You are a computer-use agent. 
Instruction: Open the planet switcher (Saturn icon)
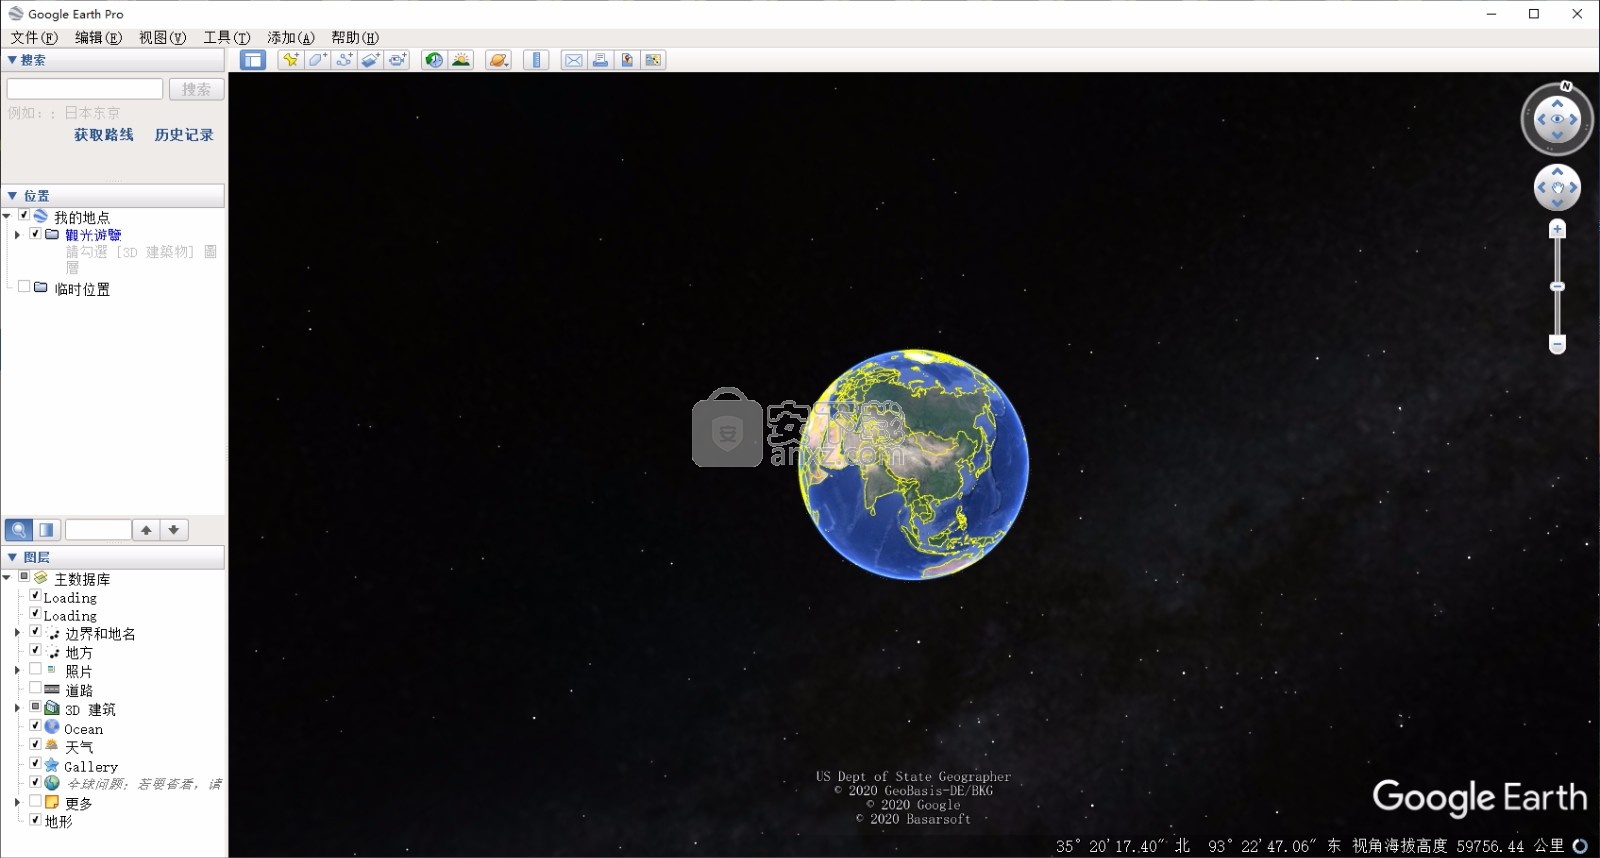tap(498, 60)
